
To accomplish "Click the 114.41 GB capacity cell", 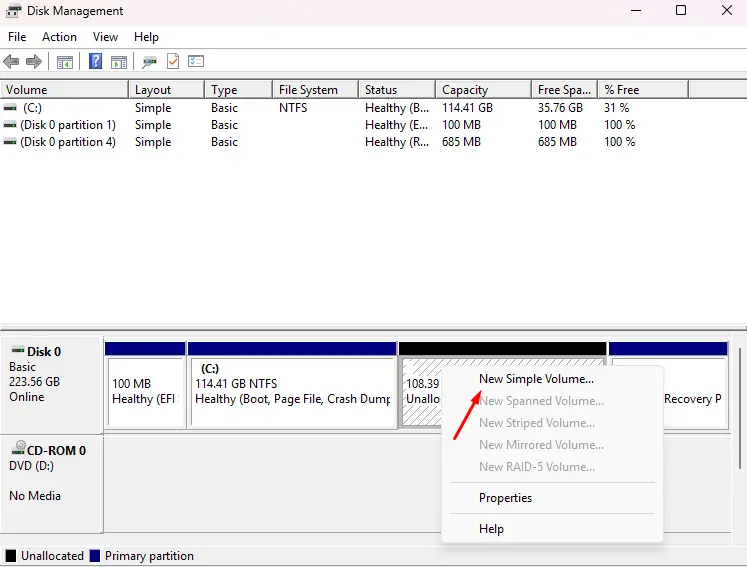I will pos(467,108).
